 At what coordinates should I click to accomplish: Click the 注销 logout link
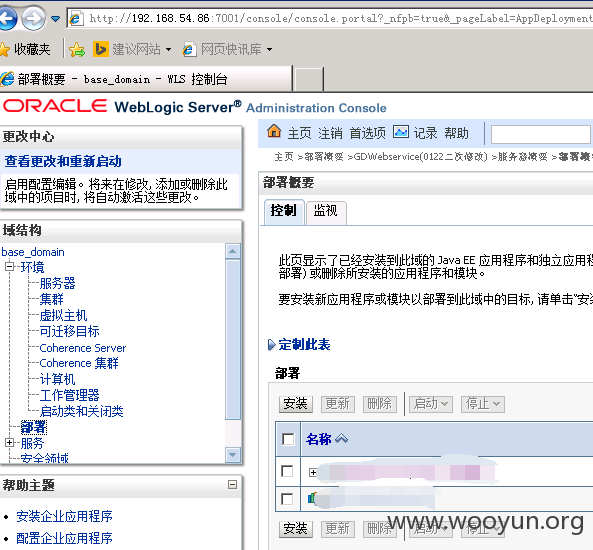click(330, 133)
